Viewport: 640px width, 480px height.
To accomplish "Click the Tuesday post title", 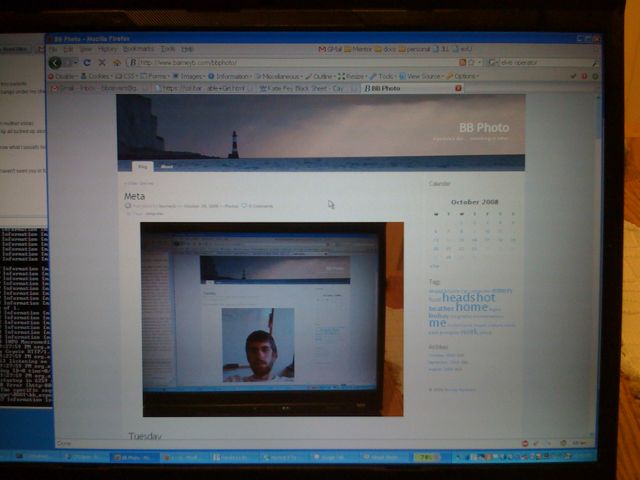I will tap(145, 436).
